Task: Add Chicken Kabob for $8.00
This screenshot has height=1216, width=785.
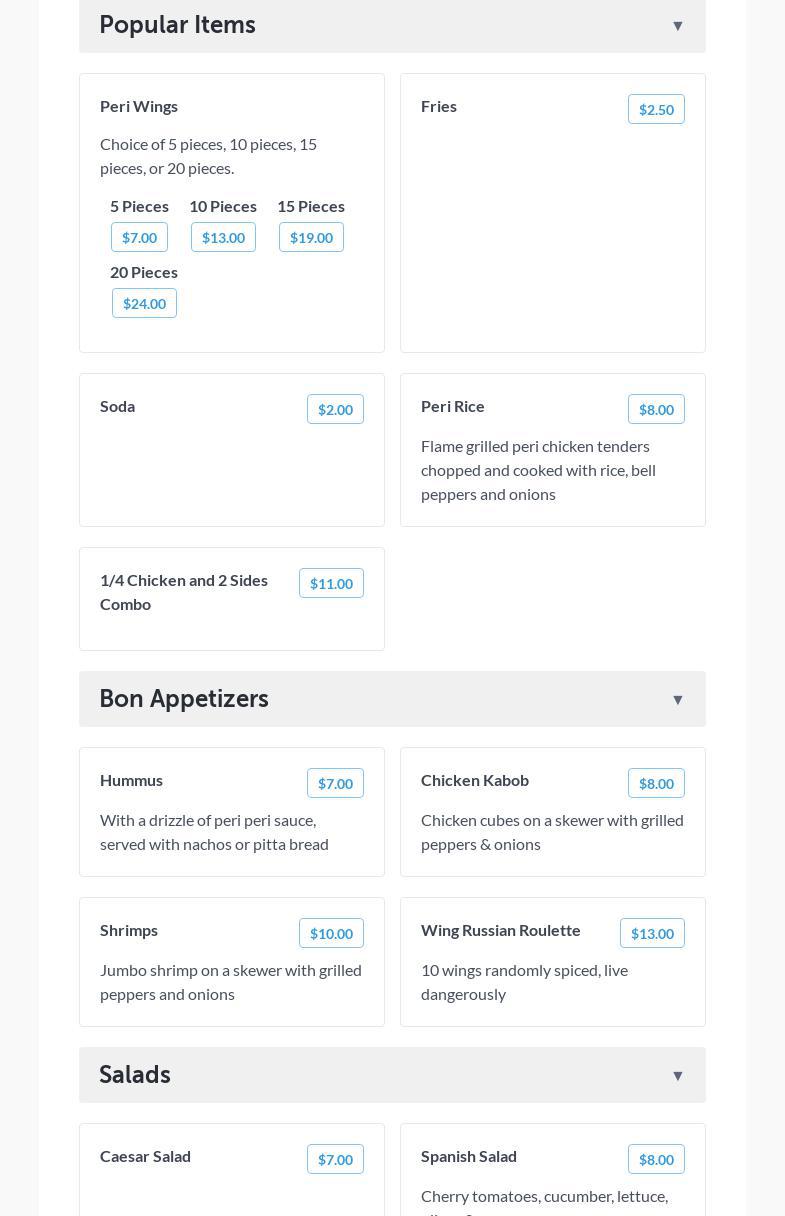Action: pos(656,784)
